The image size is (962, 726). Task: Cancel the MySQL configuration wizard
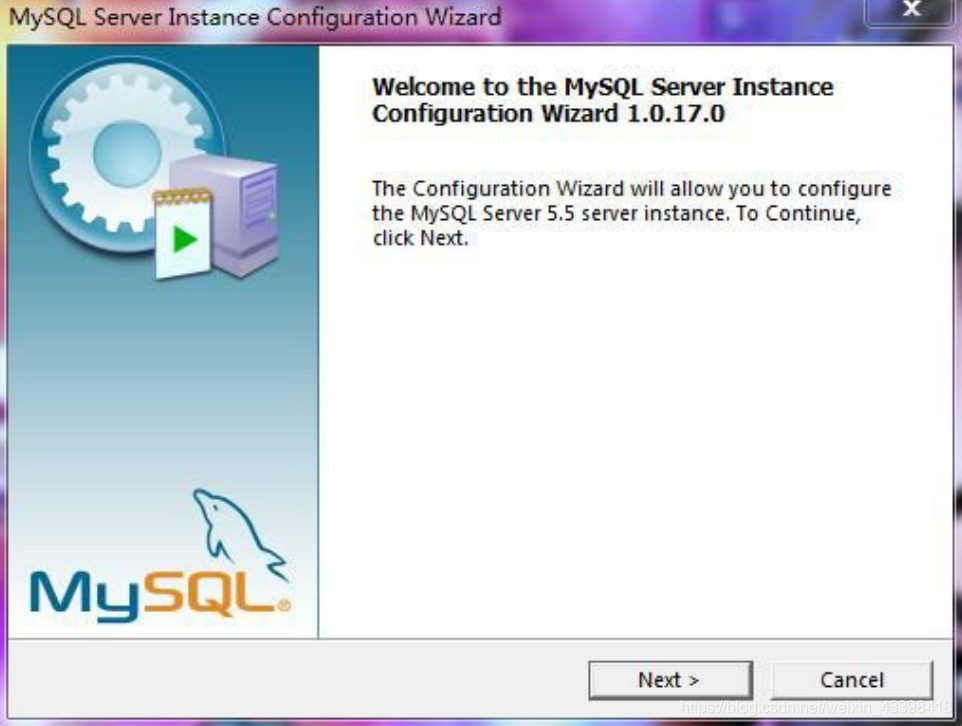pyautogui.click(x=852, y=680)
